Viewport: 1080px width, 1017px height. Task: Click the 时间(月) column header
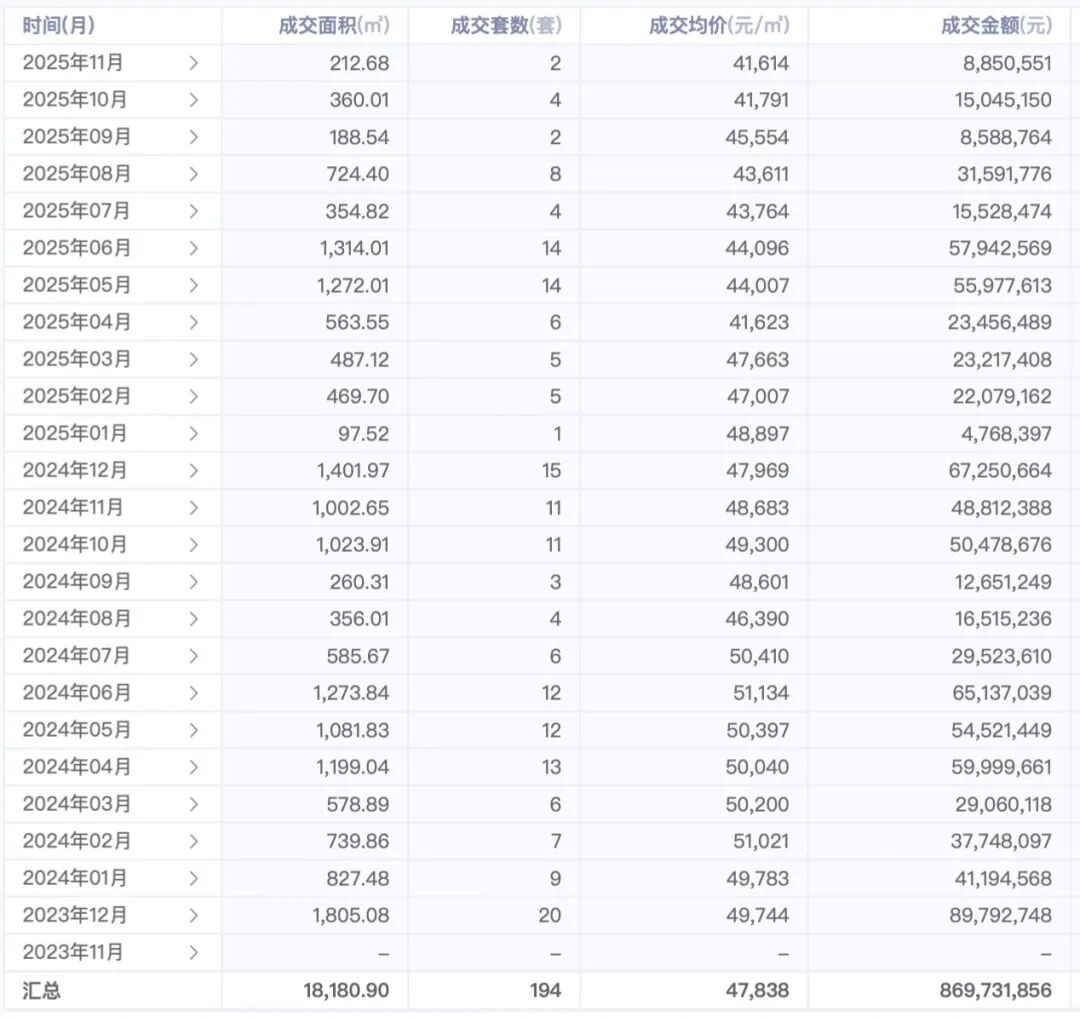pyautogui.click(x=59, y=26)
